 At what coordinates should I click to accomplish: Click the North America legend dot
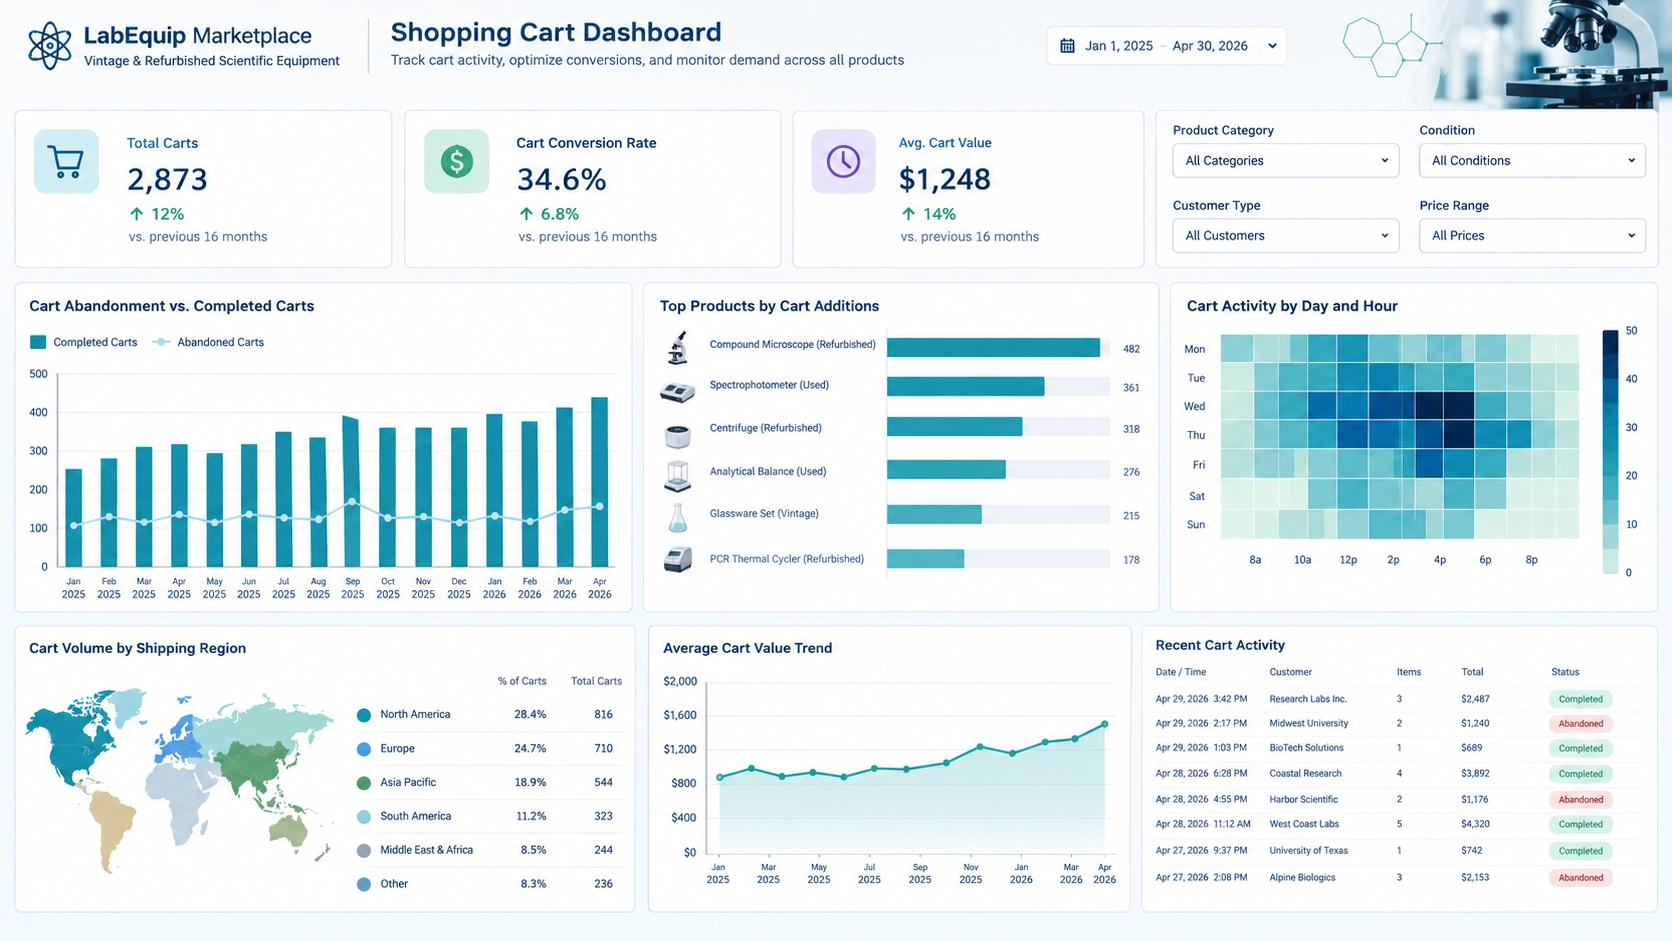pos(364,715)
